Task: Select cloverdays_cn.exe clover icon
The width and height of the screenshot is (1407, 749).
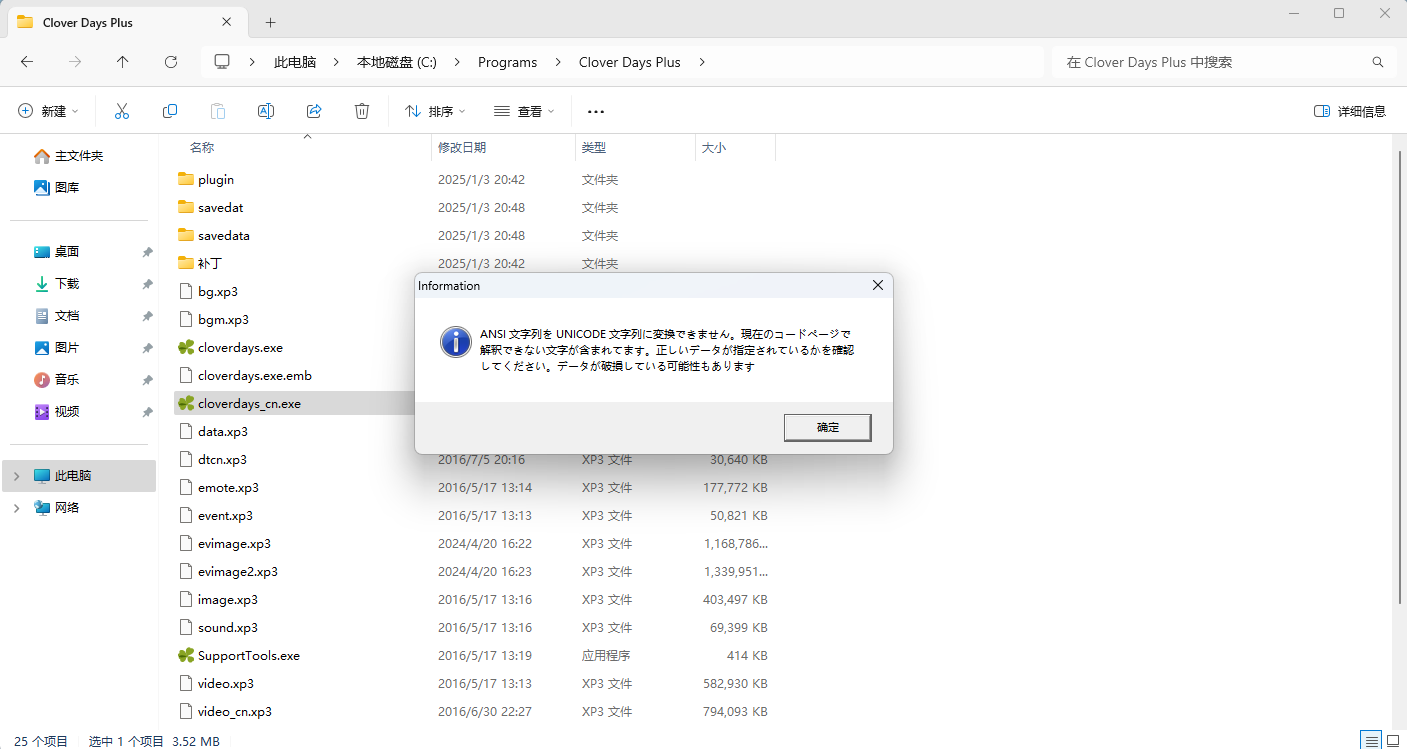Action: pos(185,404)
